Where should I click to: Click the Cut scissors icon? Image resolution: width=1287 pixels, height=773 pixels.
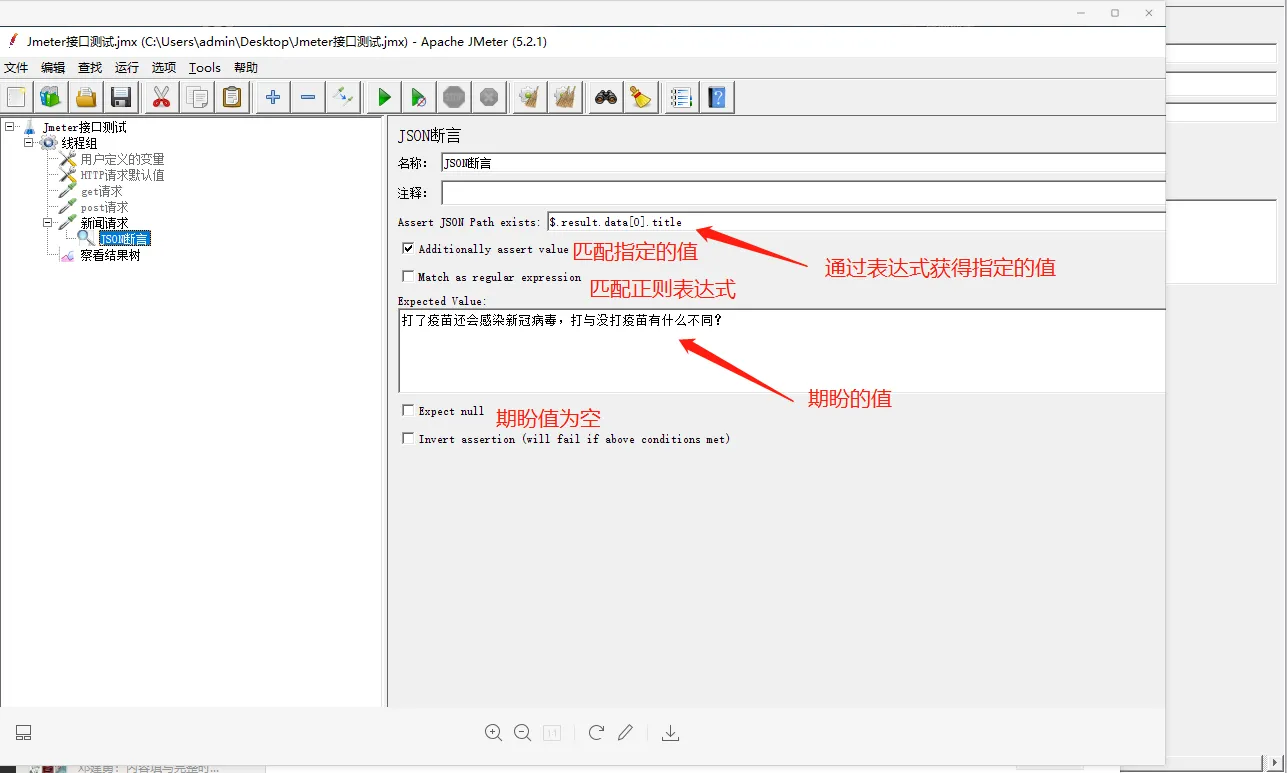161,97
